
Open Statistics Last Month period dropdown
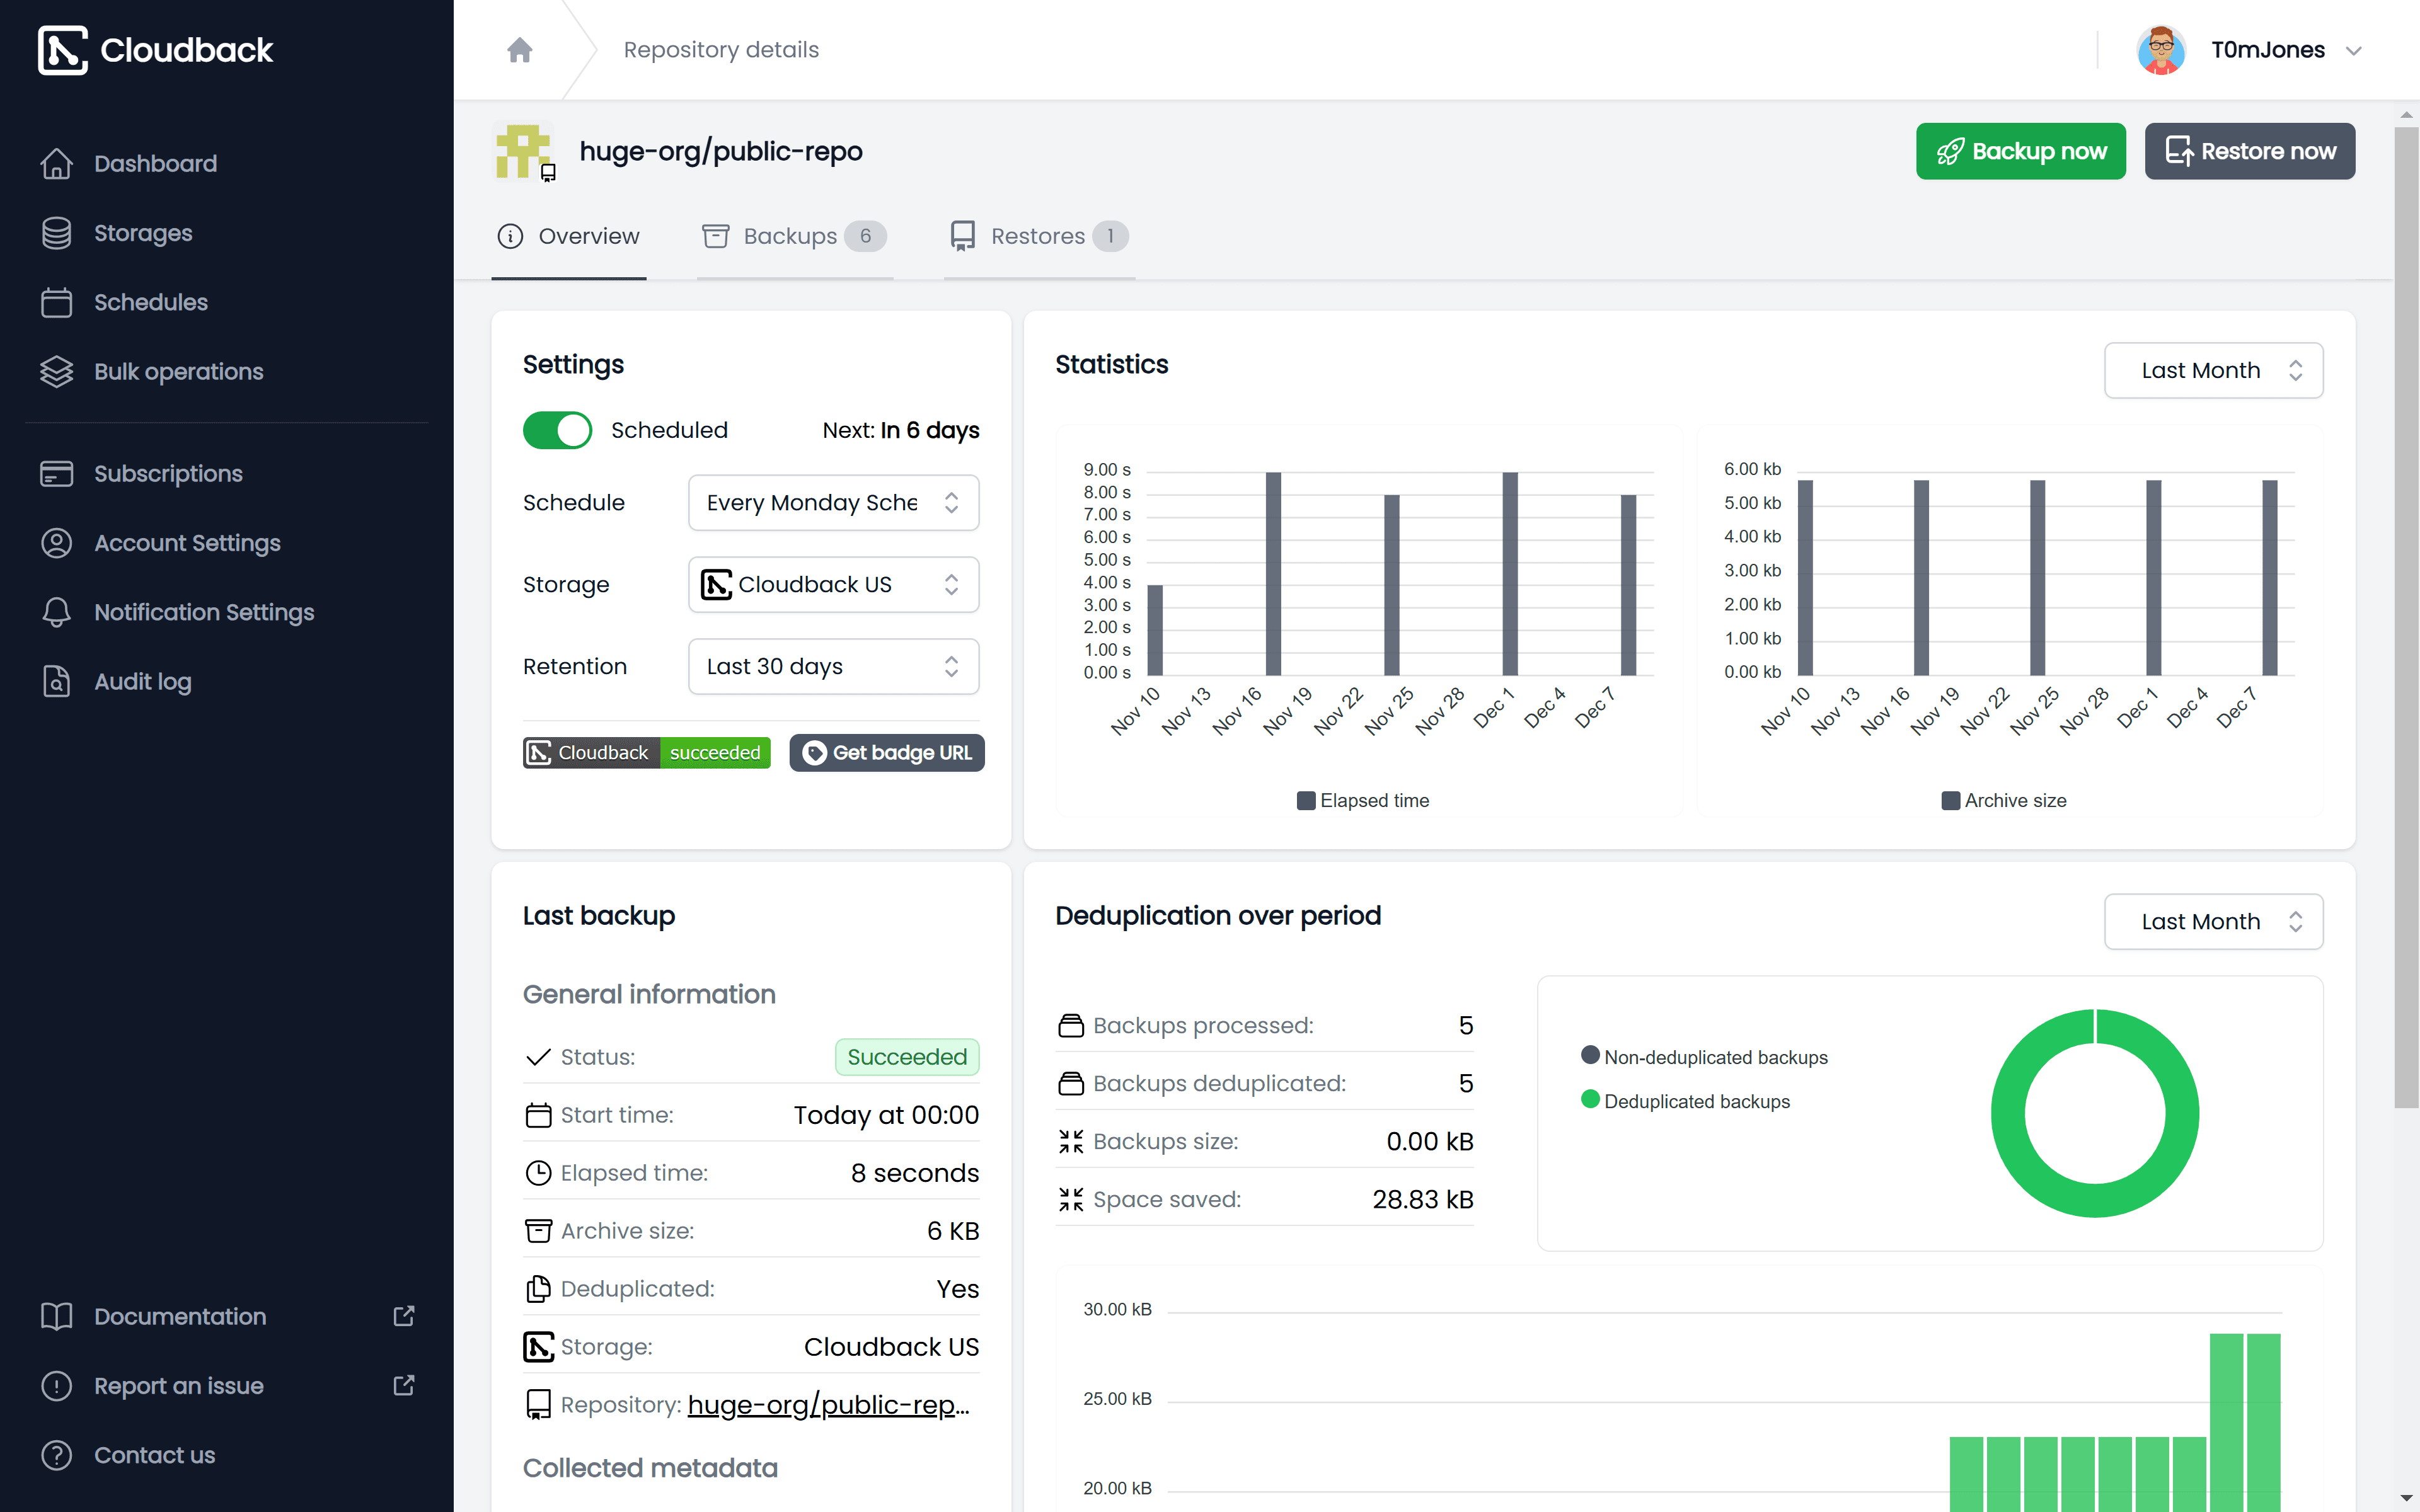click(x=2212, y=370)
